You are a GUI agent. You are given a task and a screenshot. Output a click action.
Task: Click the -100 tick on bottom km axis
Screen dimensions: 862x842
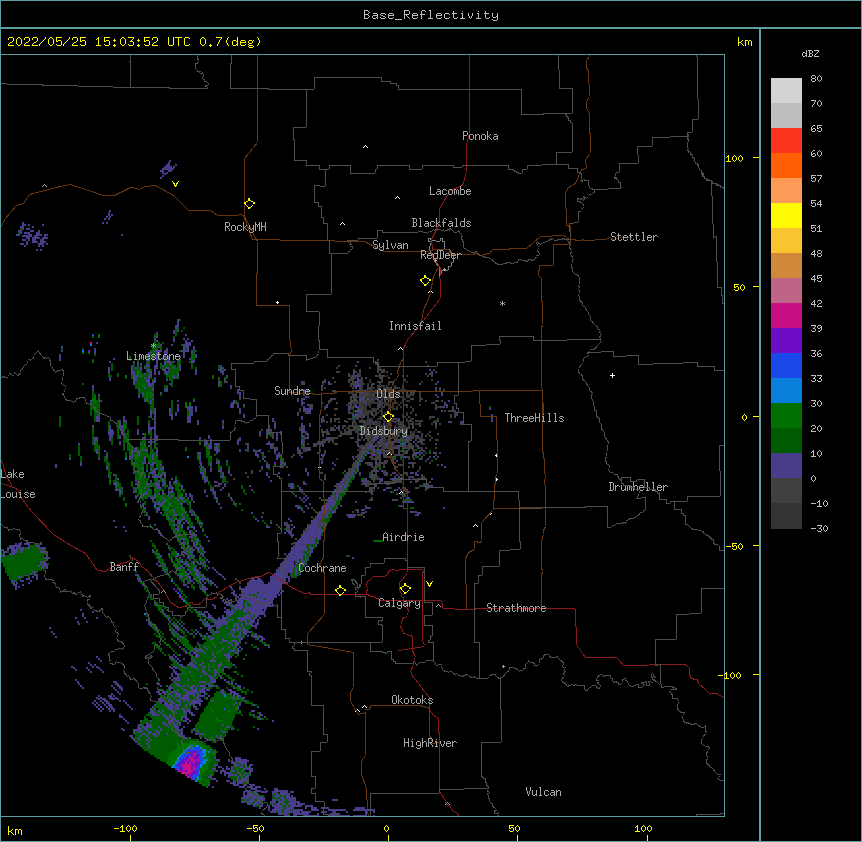coord(125,828)
